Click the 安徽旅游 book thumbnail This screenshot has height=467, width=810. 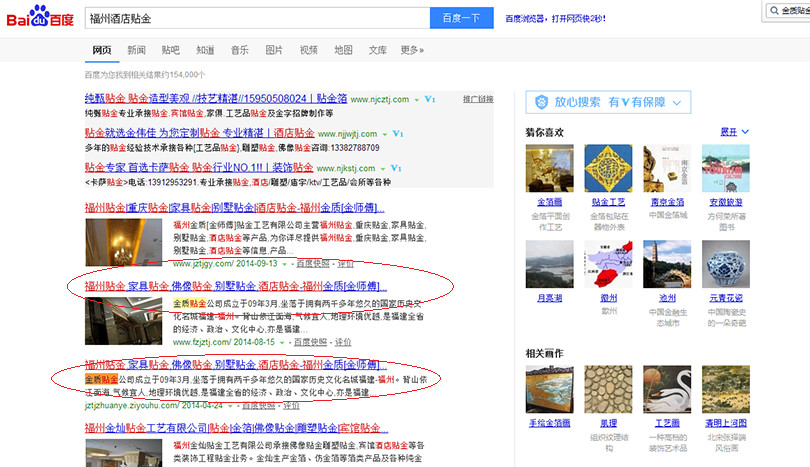[726, 168]
